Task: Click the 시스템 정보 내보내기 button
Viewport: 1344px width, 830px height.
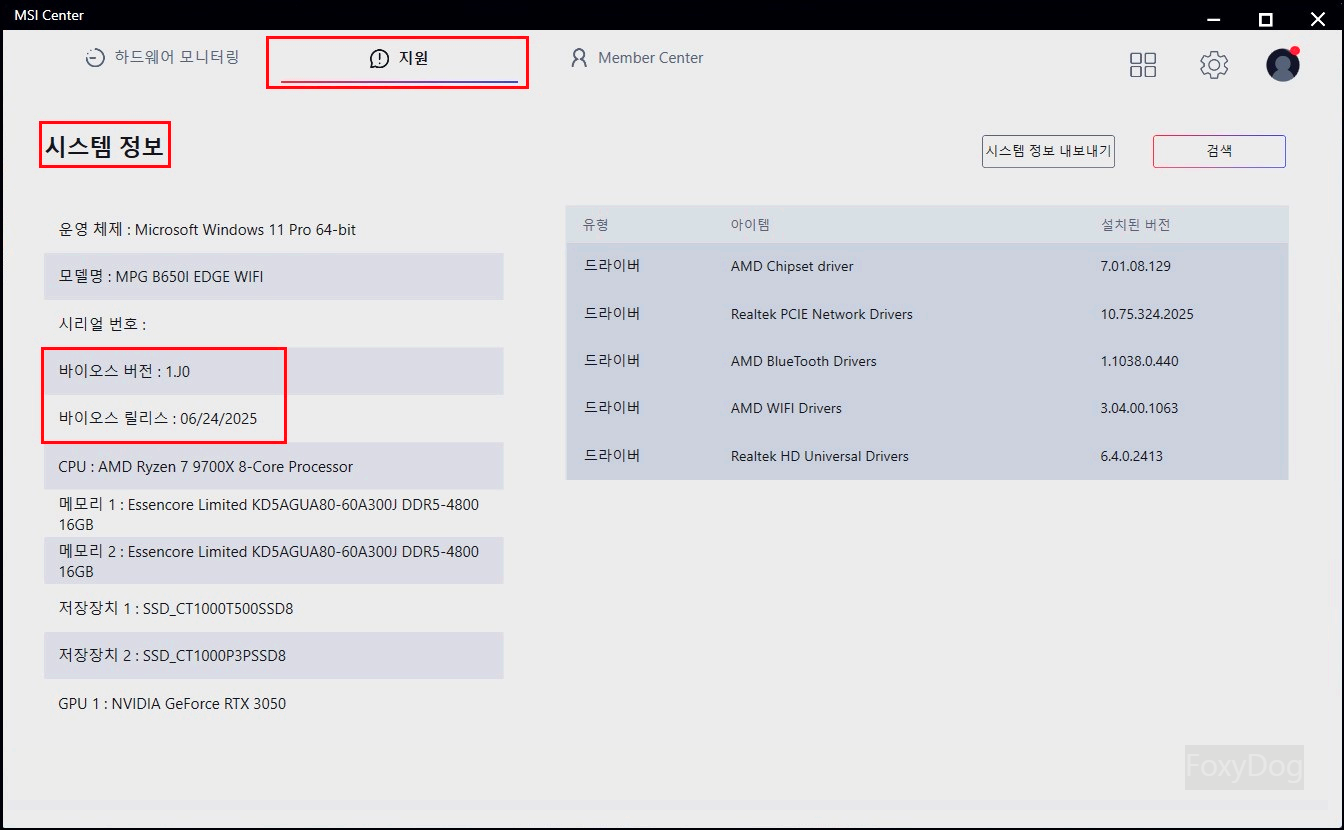Action: click(1048, 151)
